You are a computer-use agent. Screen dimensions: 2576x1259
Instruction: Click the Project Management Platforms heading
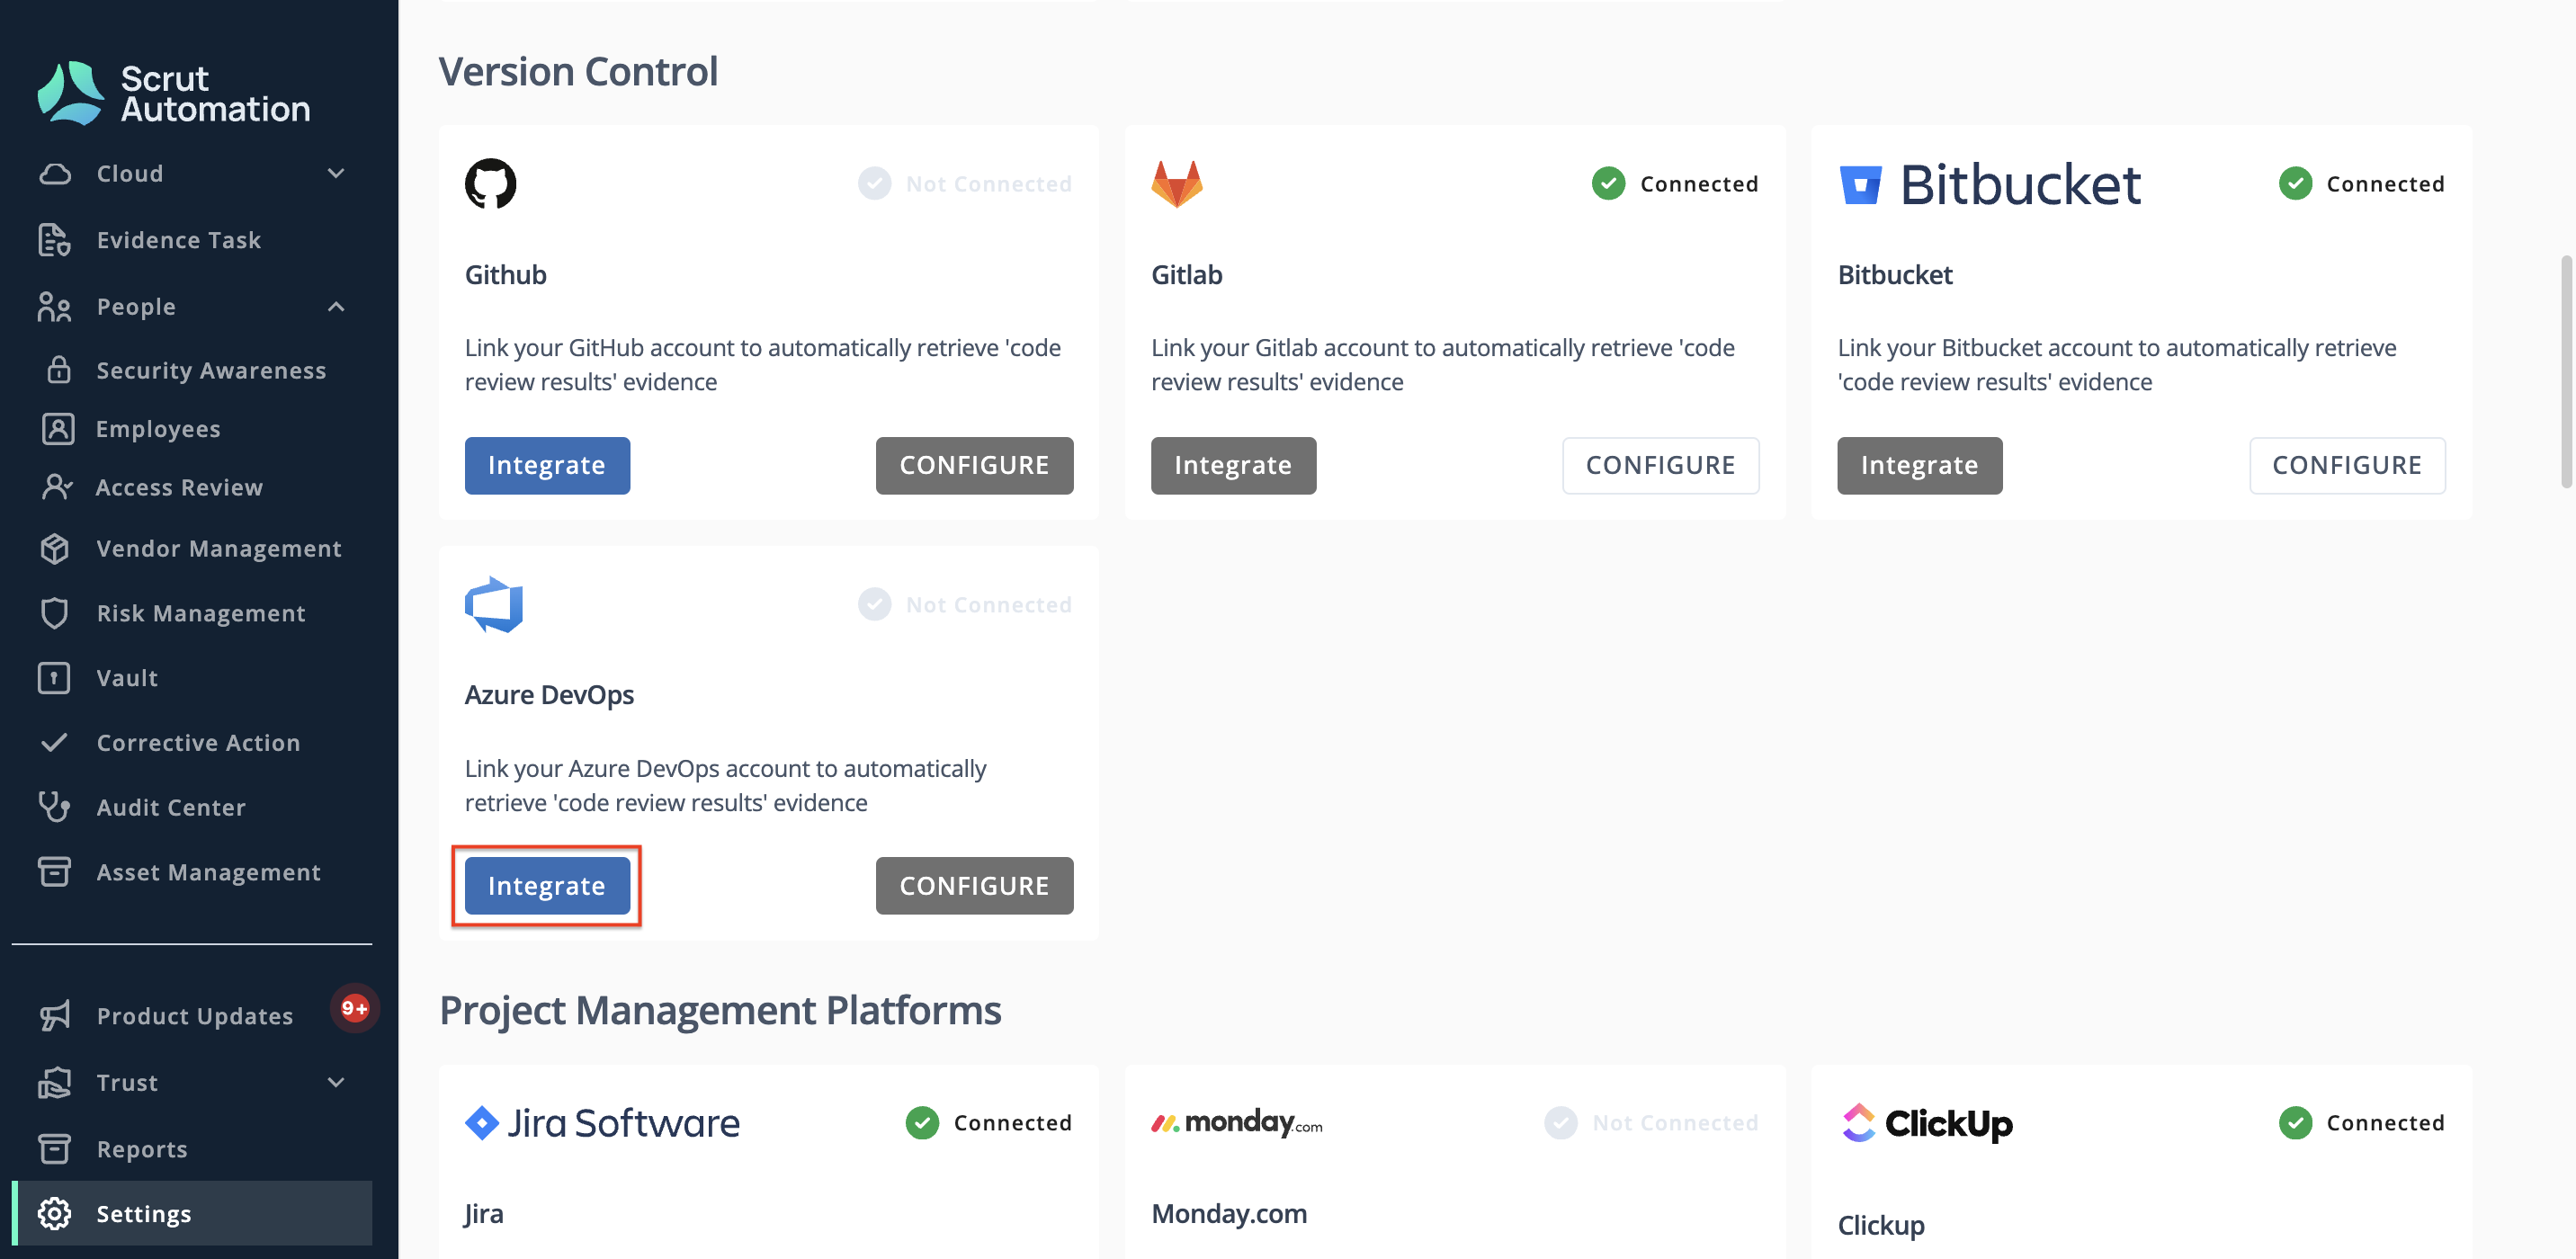(x=720, y=1010)
